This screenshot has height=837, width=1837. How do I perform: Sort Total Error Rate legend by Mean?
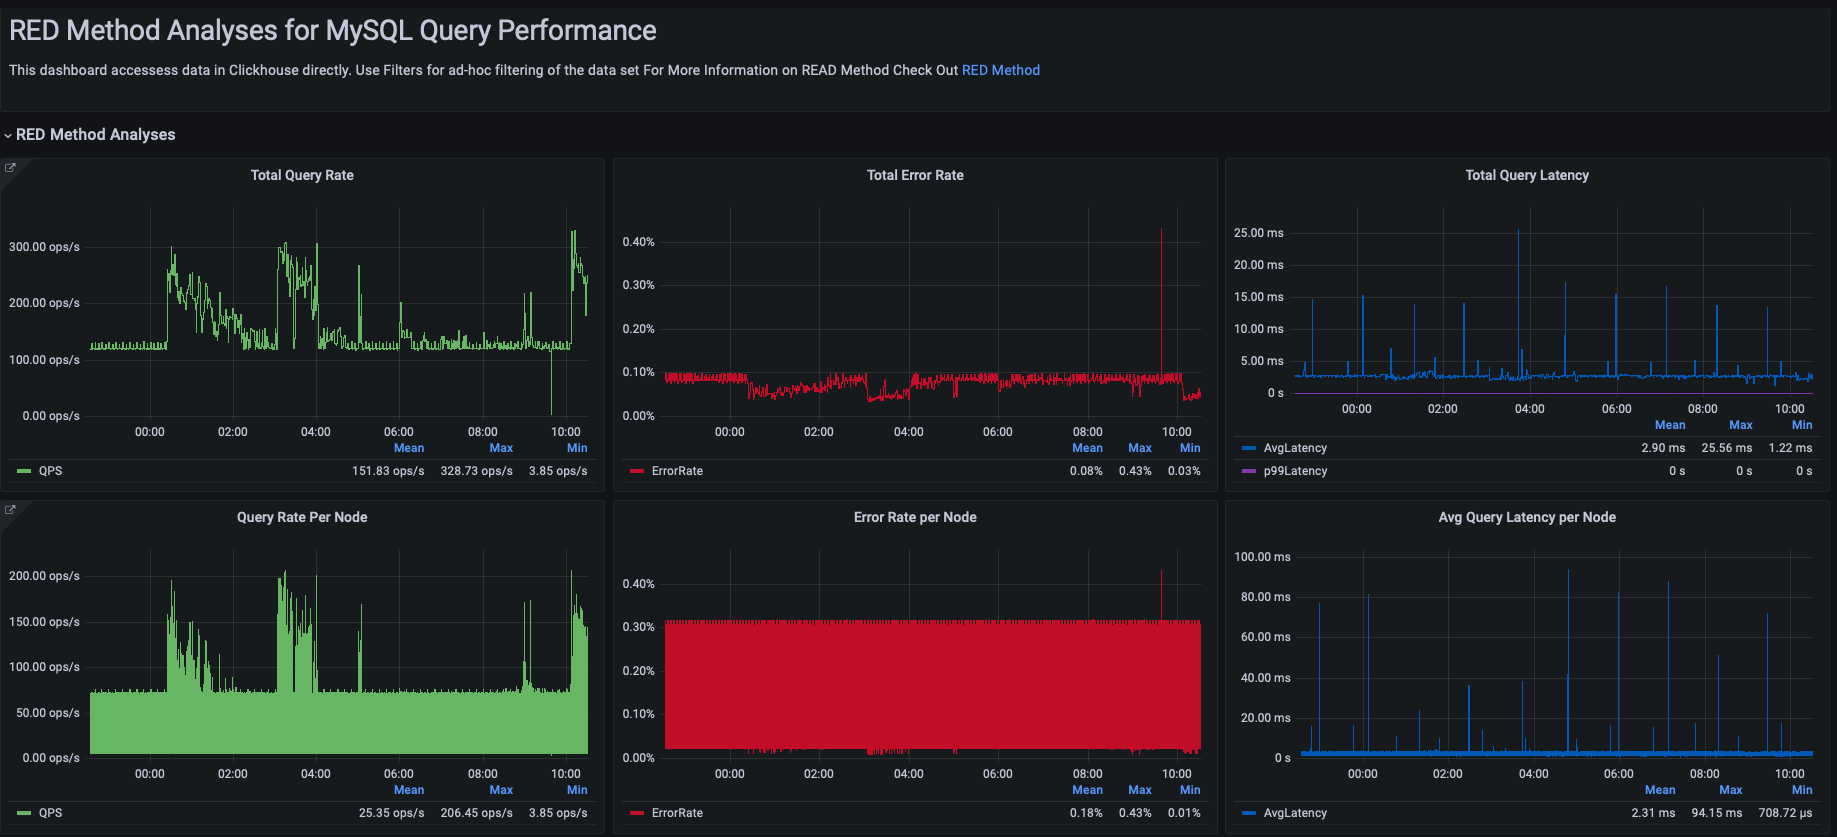click(1087, 448)
